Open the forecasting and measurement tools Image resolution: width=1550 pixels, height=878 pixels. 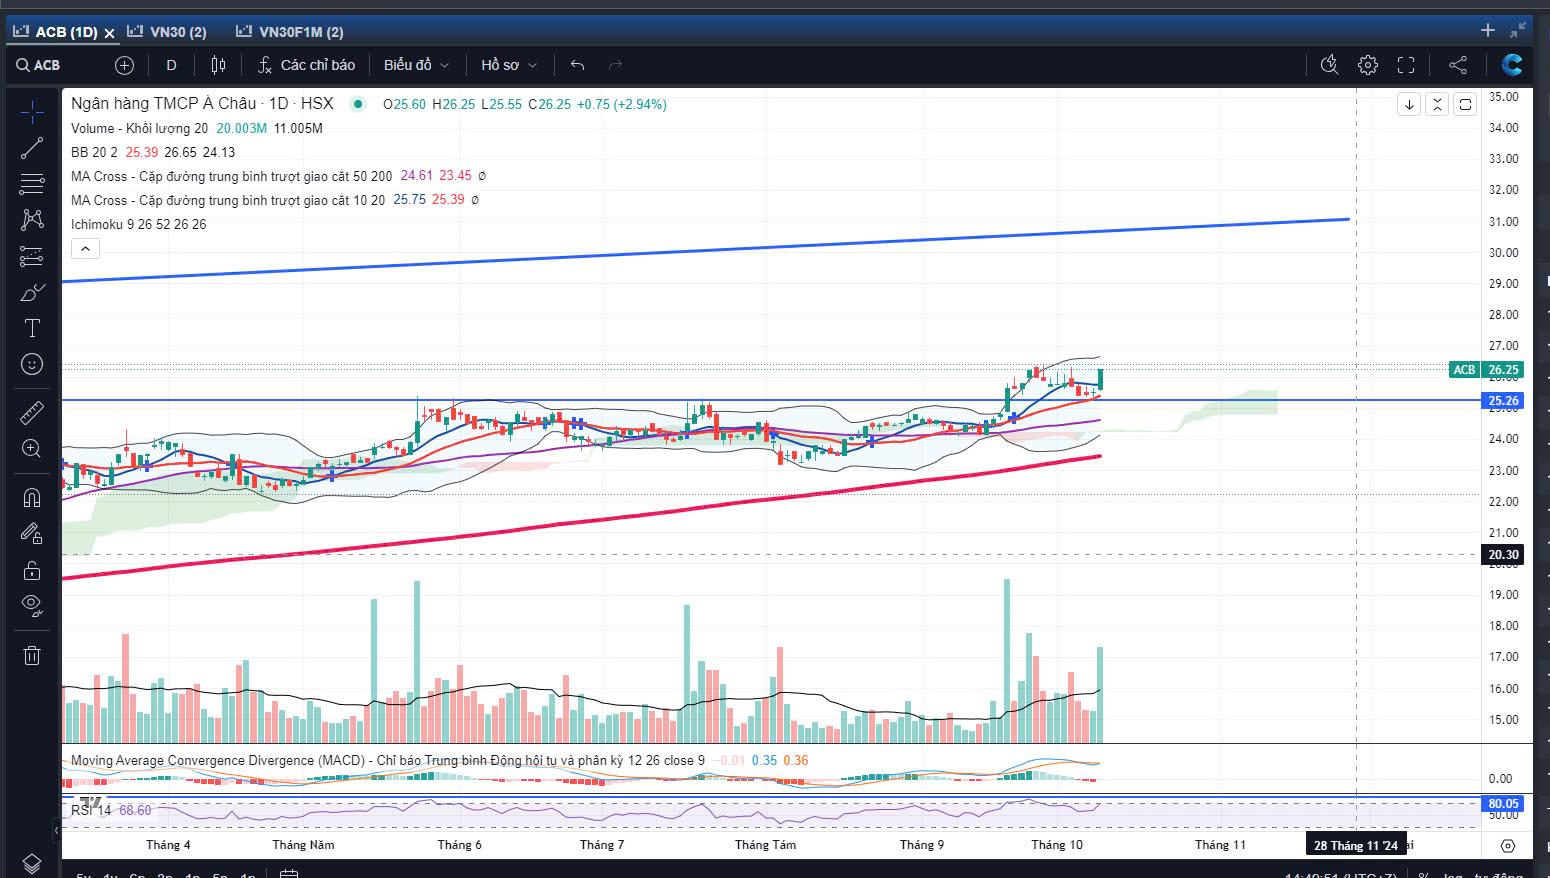pyautogui.click(x=32, y=256)
